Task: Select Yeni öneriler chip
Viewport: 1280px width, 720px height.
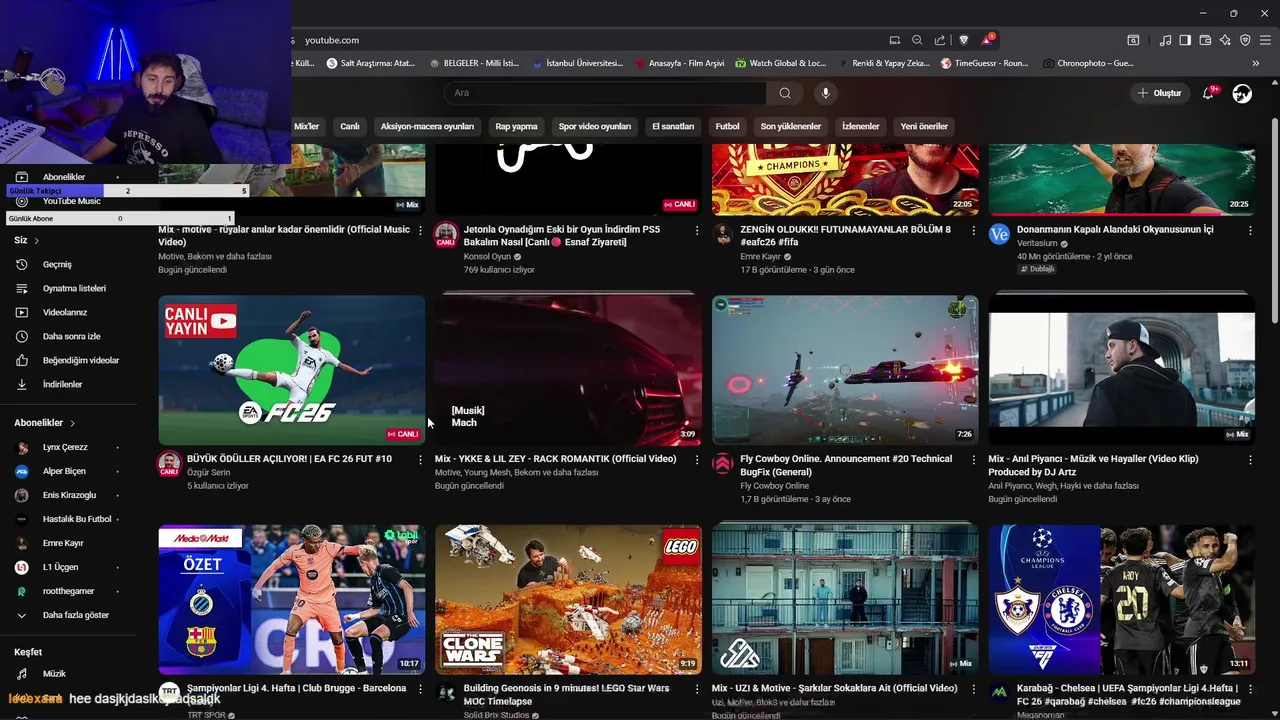Action: 924,127
